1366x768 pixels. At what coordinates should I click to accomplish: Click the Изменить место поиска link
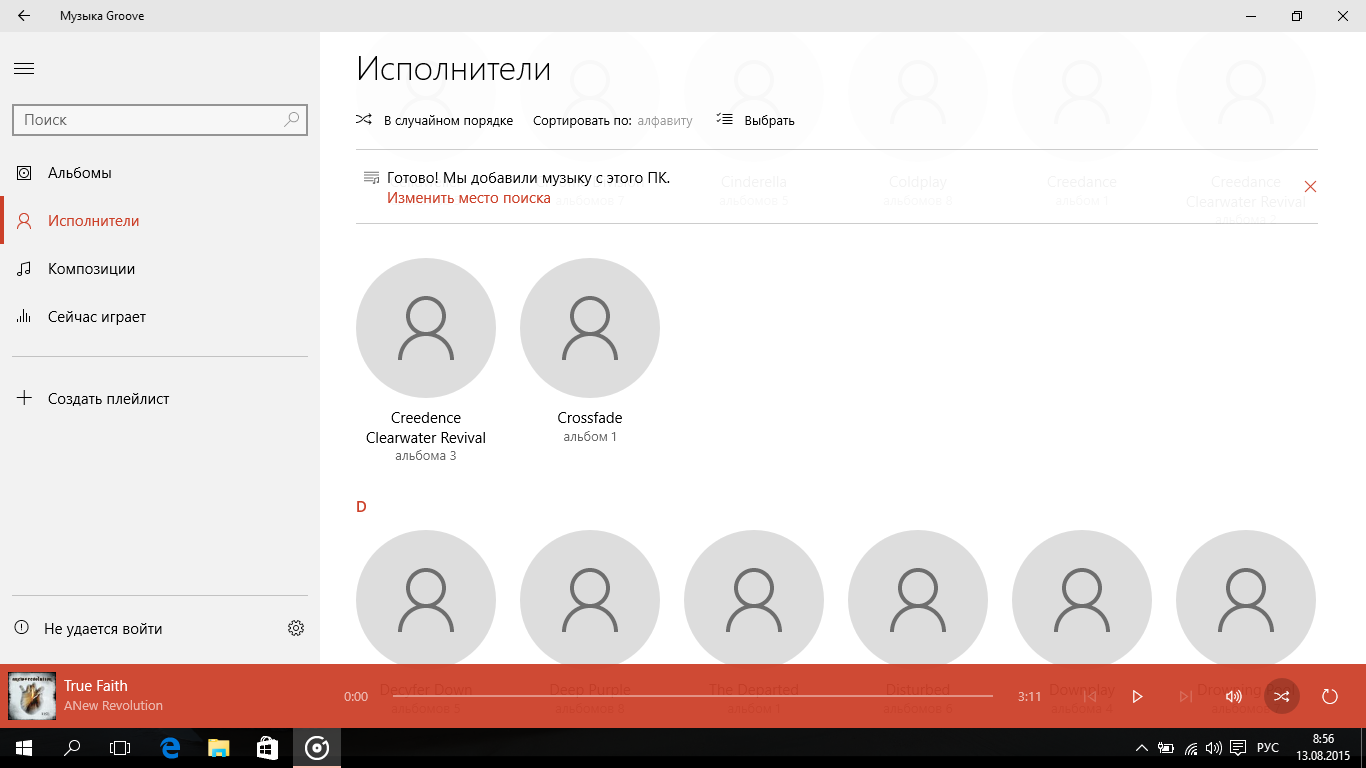coord(469,198)
